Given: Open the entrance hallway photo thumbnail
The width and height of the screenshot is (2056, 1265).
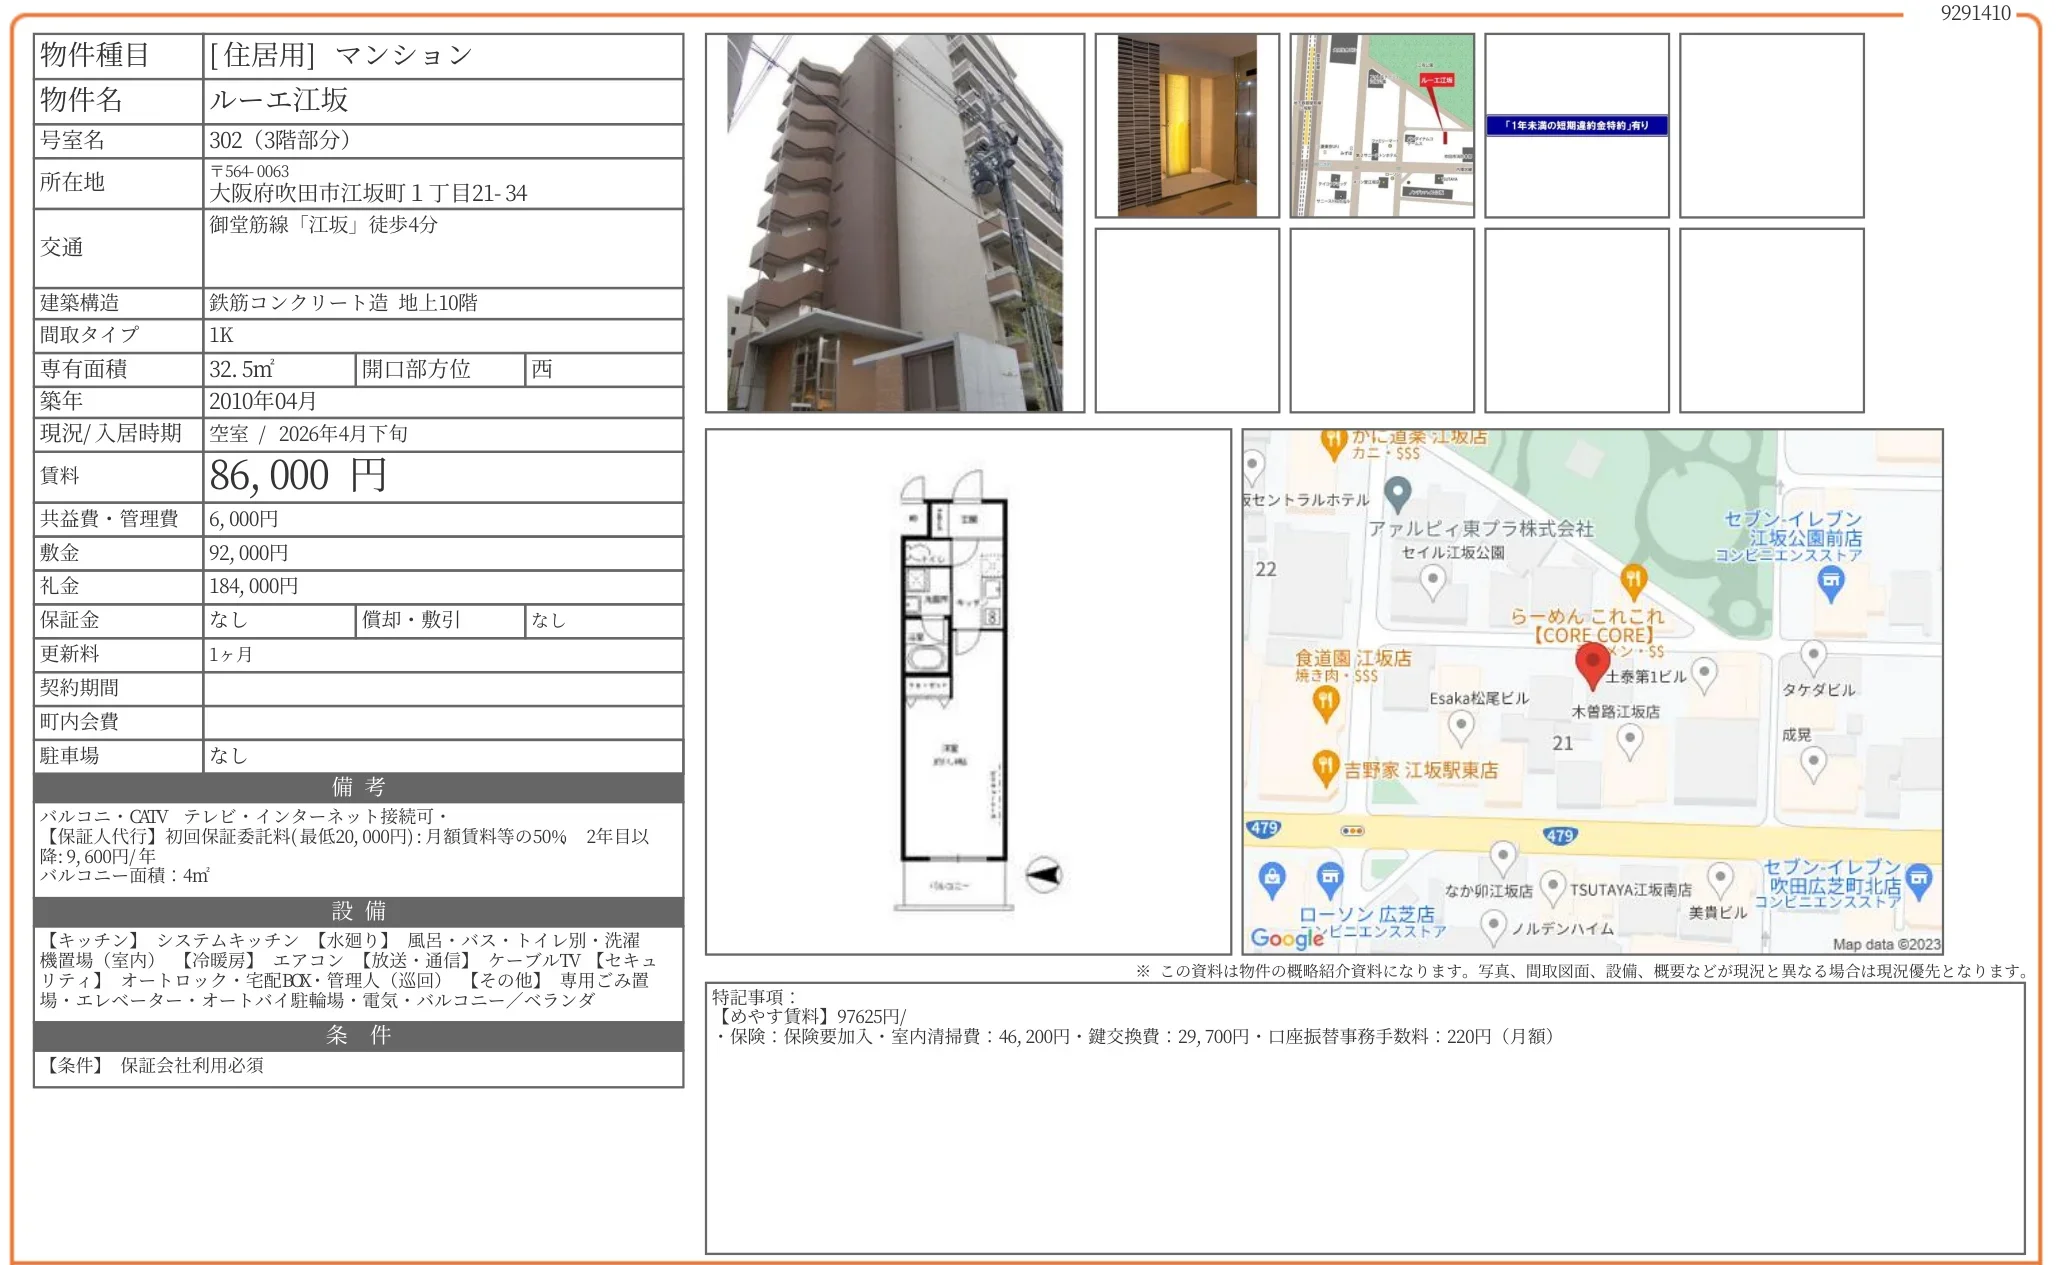Looking at the screenshot, I should pos(1187,126).
